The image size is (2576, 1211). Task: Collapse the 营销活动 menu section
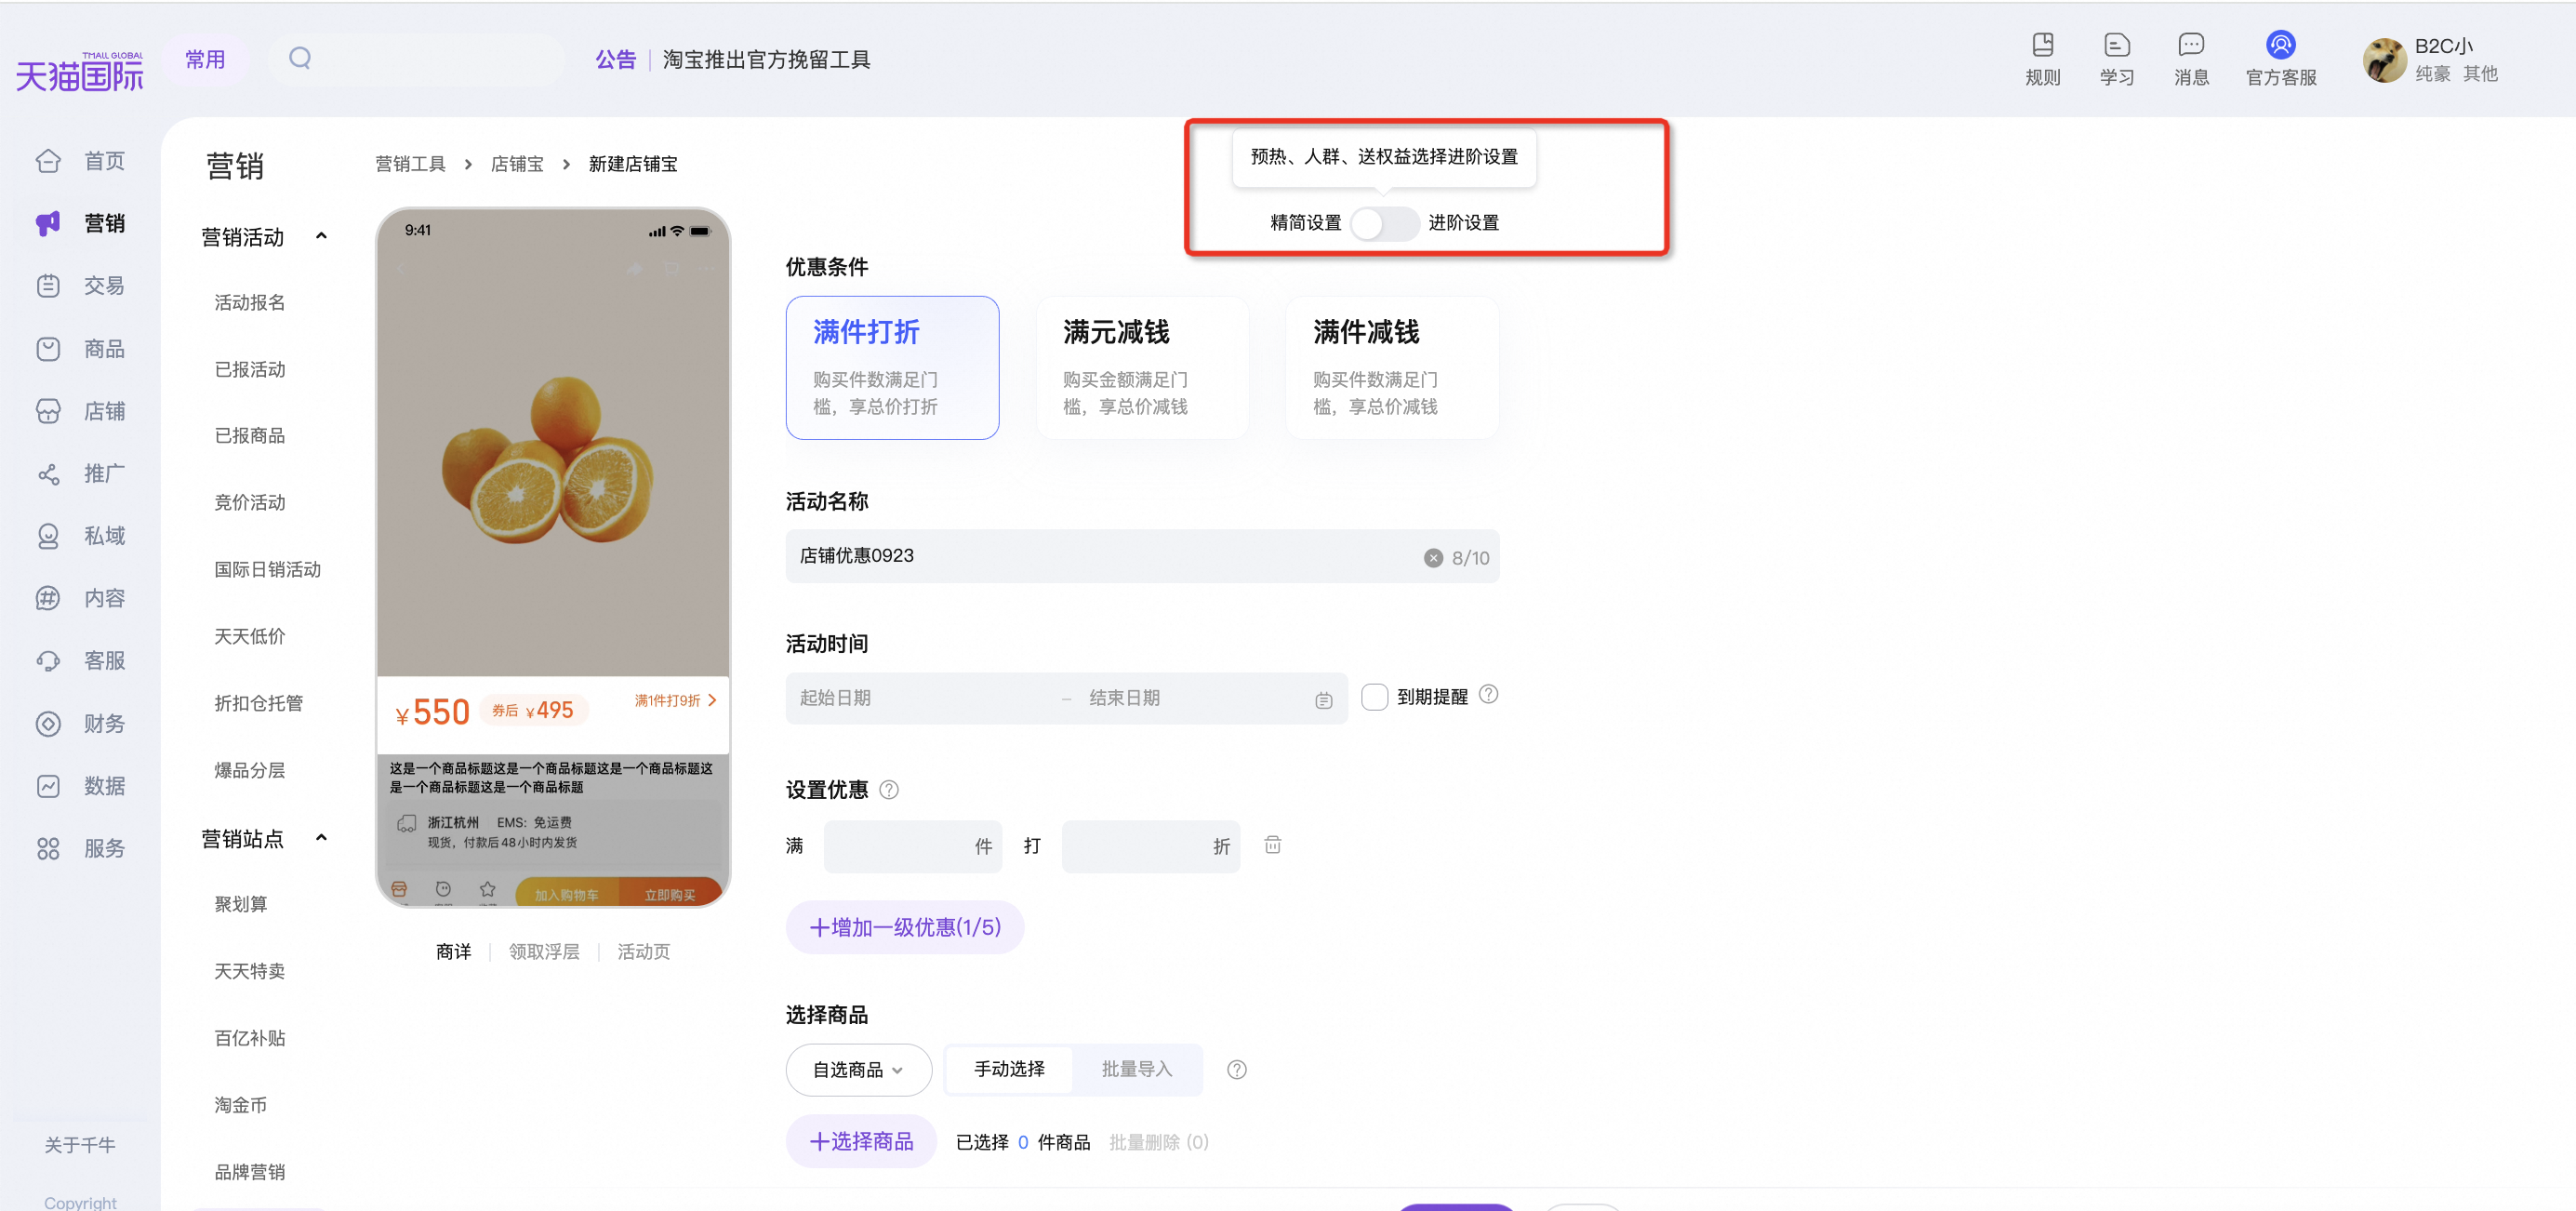pyautogui.click(x=321, y=236)
